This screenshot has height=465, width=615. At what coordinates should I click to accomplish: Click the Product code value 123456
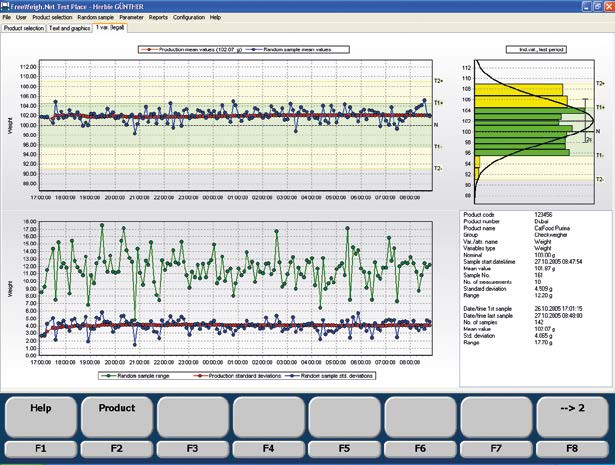[543, 215]
